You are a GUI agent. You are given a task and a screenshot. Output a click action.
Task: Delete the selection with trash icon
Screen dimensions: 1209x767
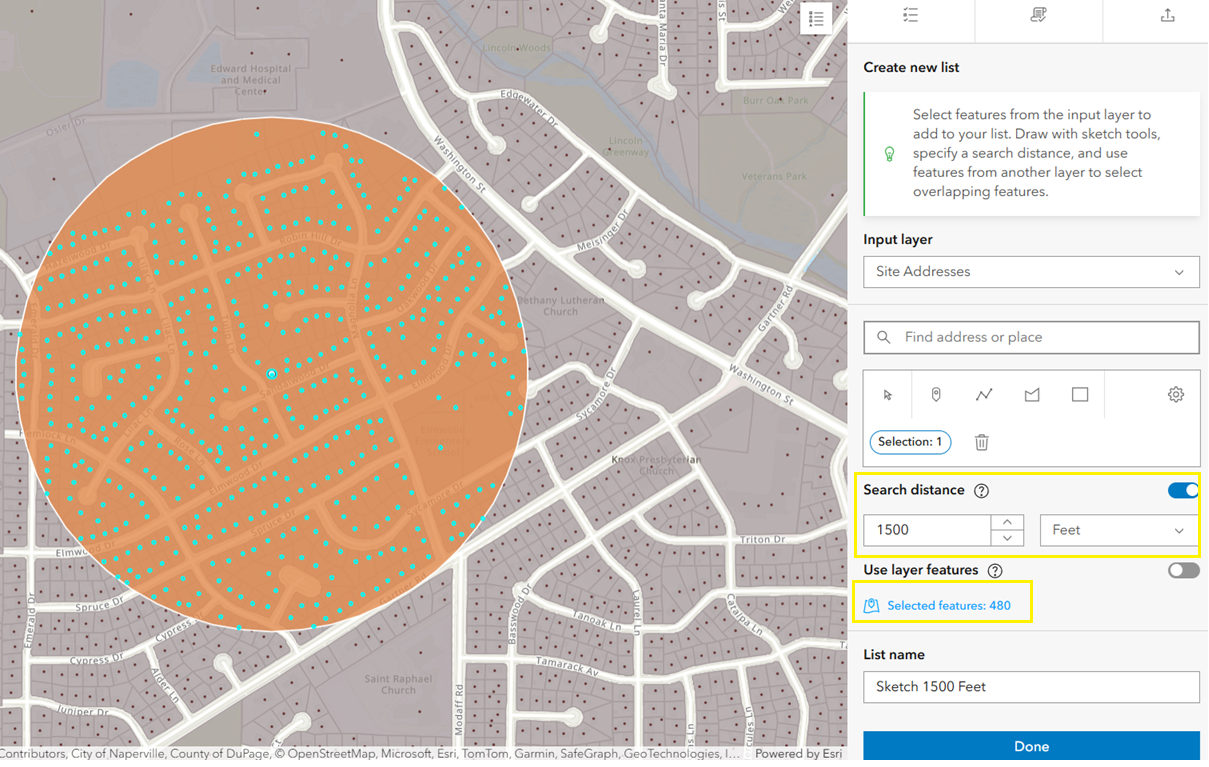[982, 442]
